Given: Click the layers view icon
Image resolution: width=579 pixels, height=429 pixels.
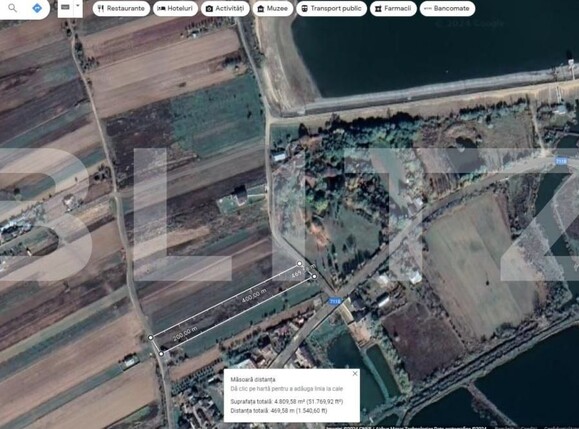Looking at the screenshot, I should (65, 7).
